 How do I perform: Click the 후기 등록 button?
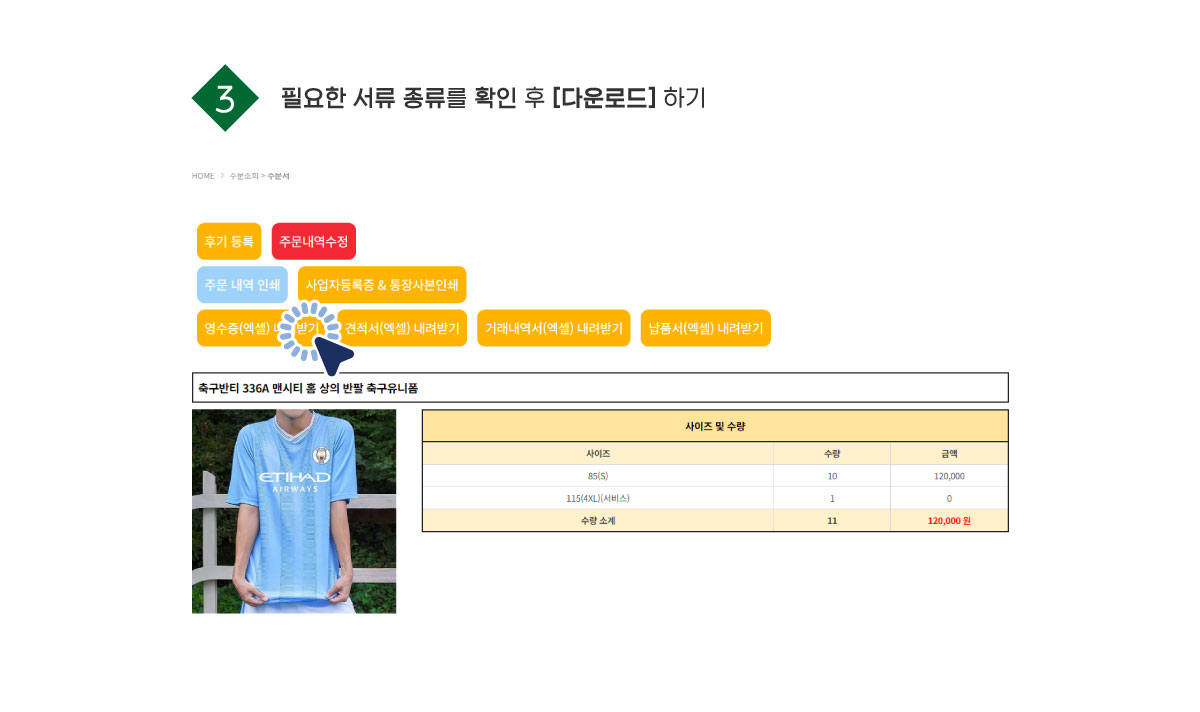(x=229, y=241)
